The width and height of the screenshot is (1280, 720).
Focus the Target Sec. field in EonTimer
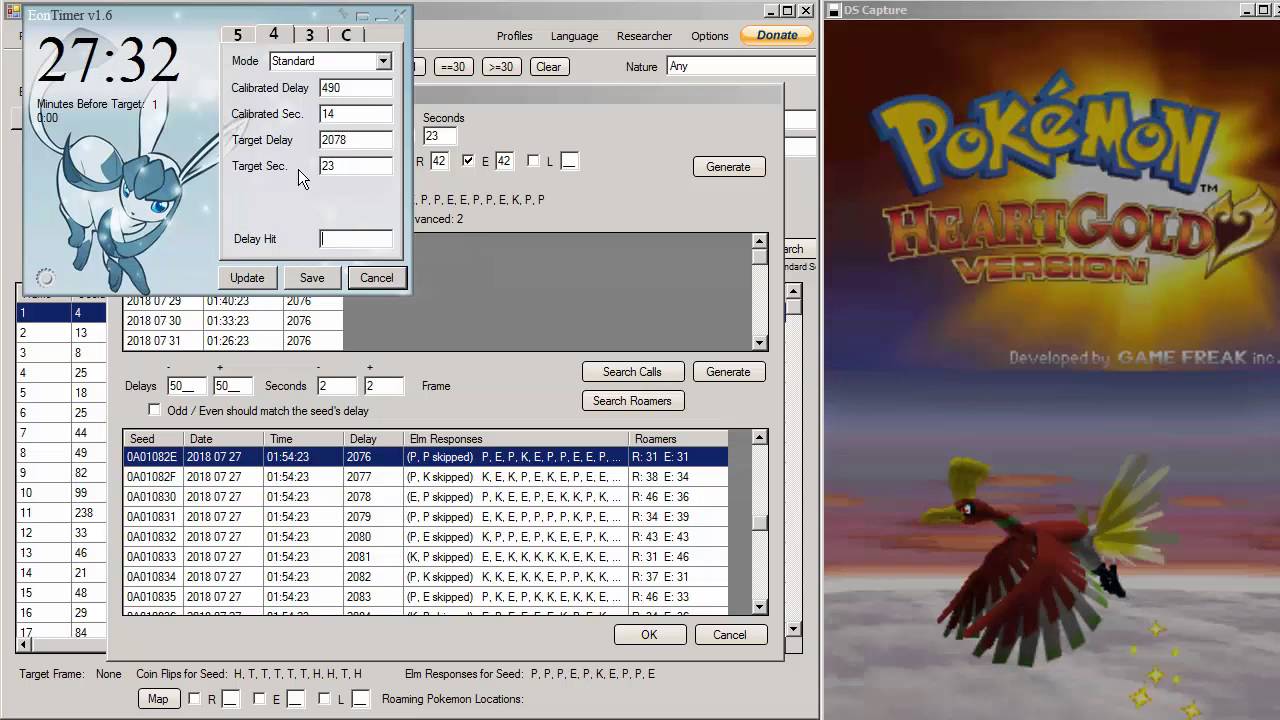click(x=355, y=166)
